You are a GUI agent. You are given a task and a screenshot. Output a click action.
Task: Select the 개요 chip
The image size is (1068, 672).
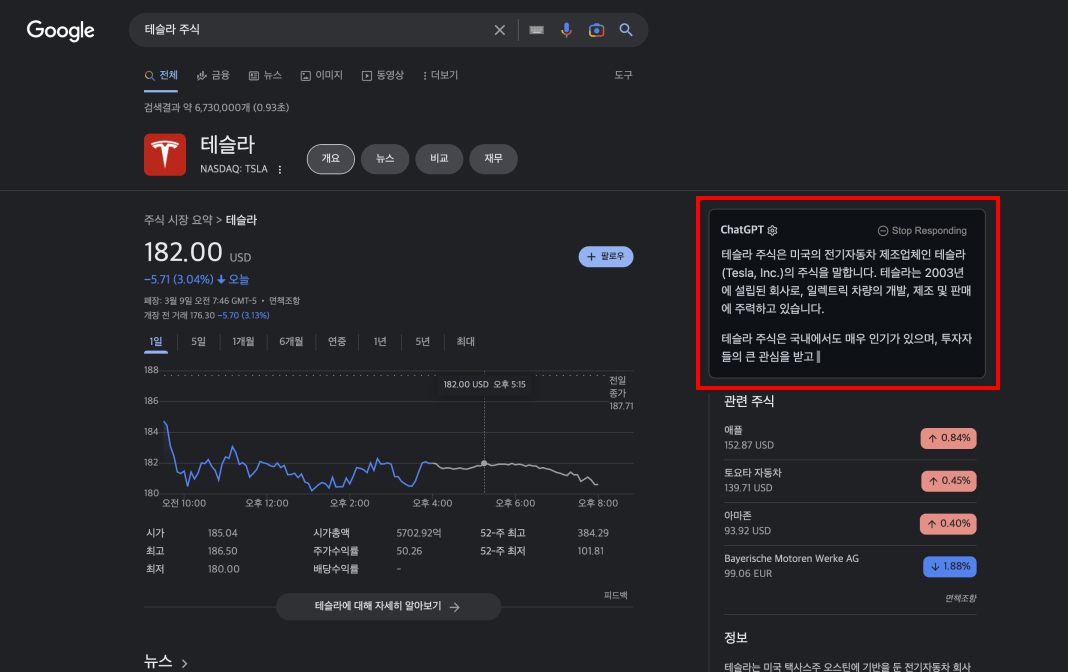pyautogui.click(x=330, y=159)
